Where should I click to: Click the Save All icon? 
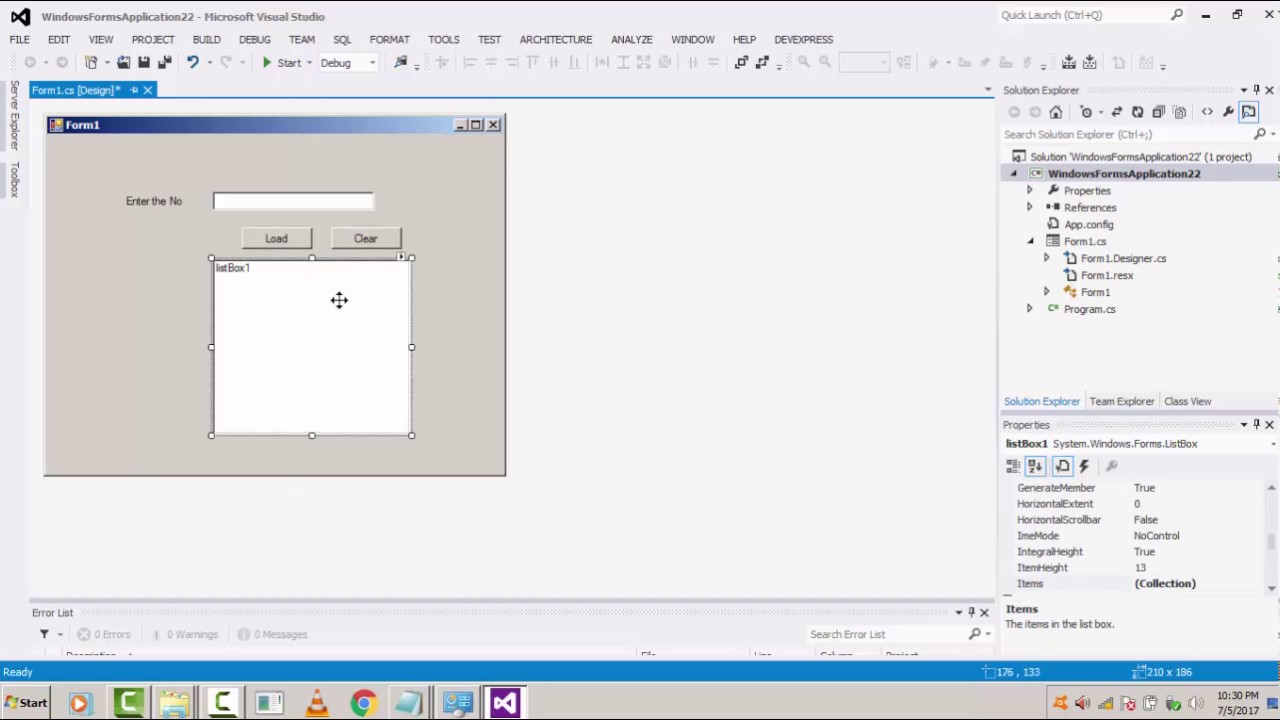tap(166, 62)
